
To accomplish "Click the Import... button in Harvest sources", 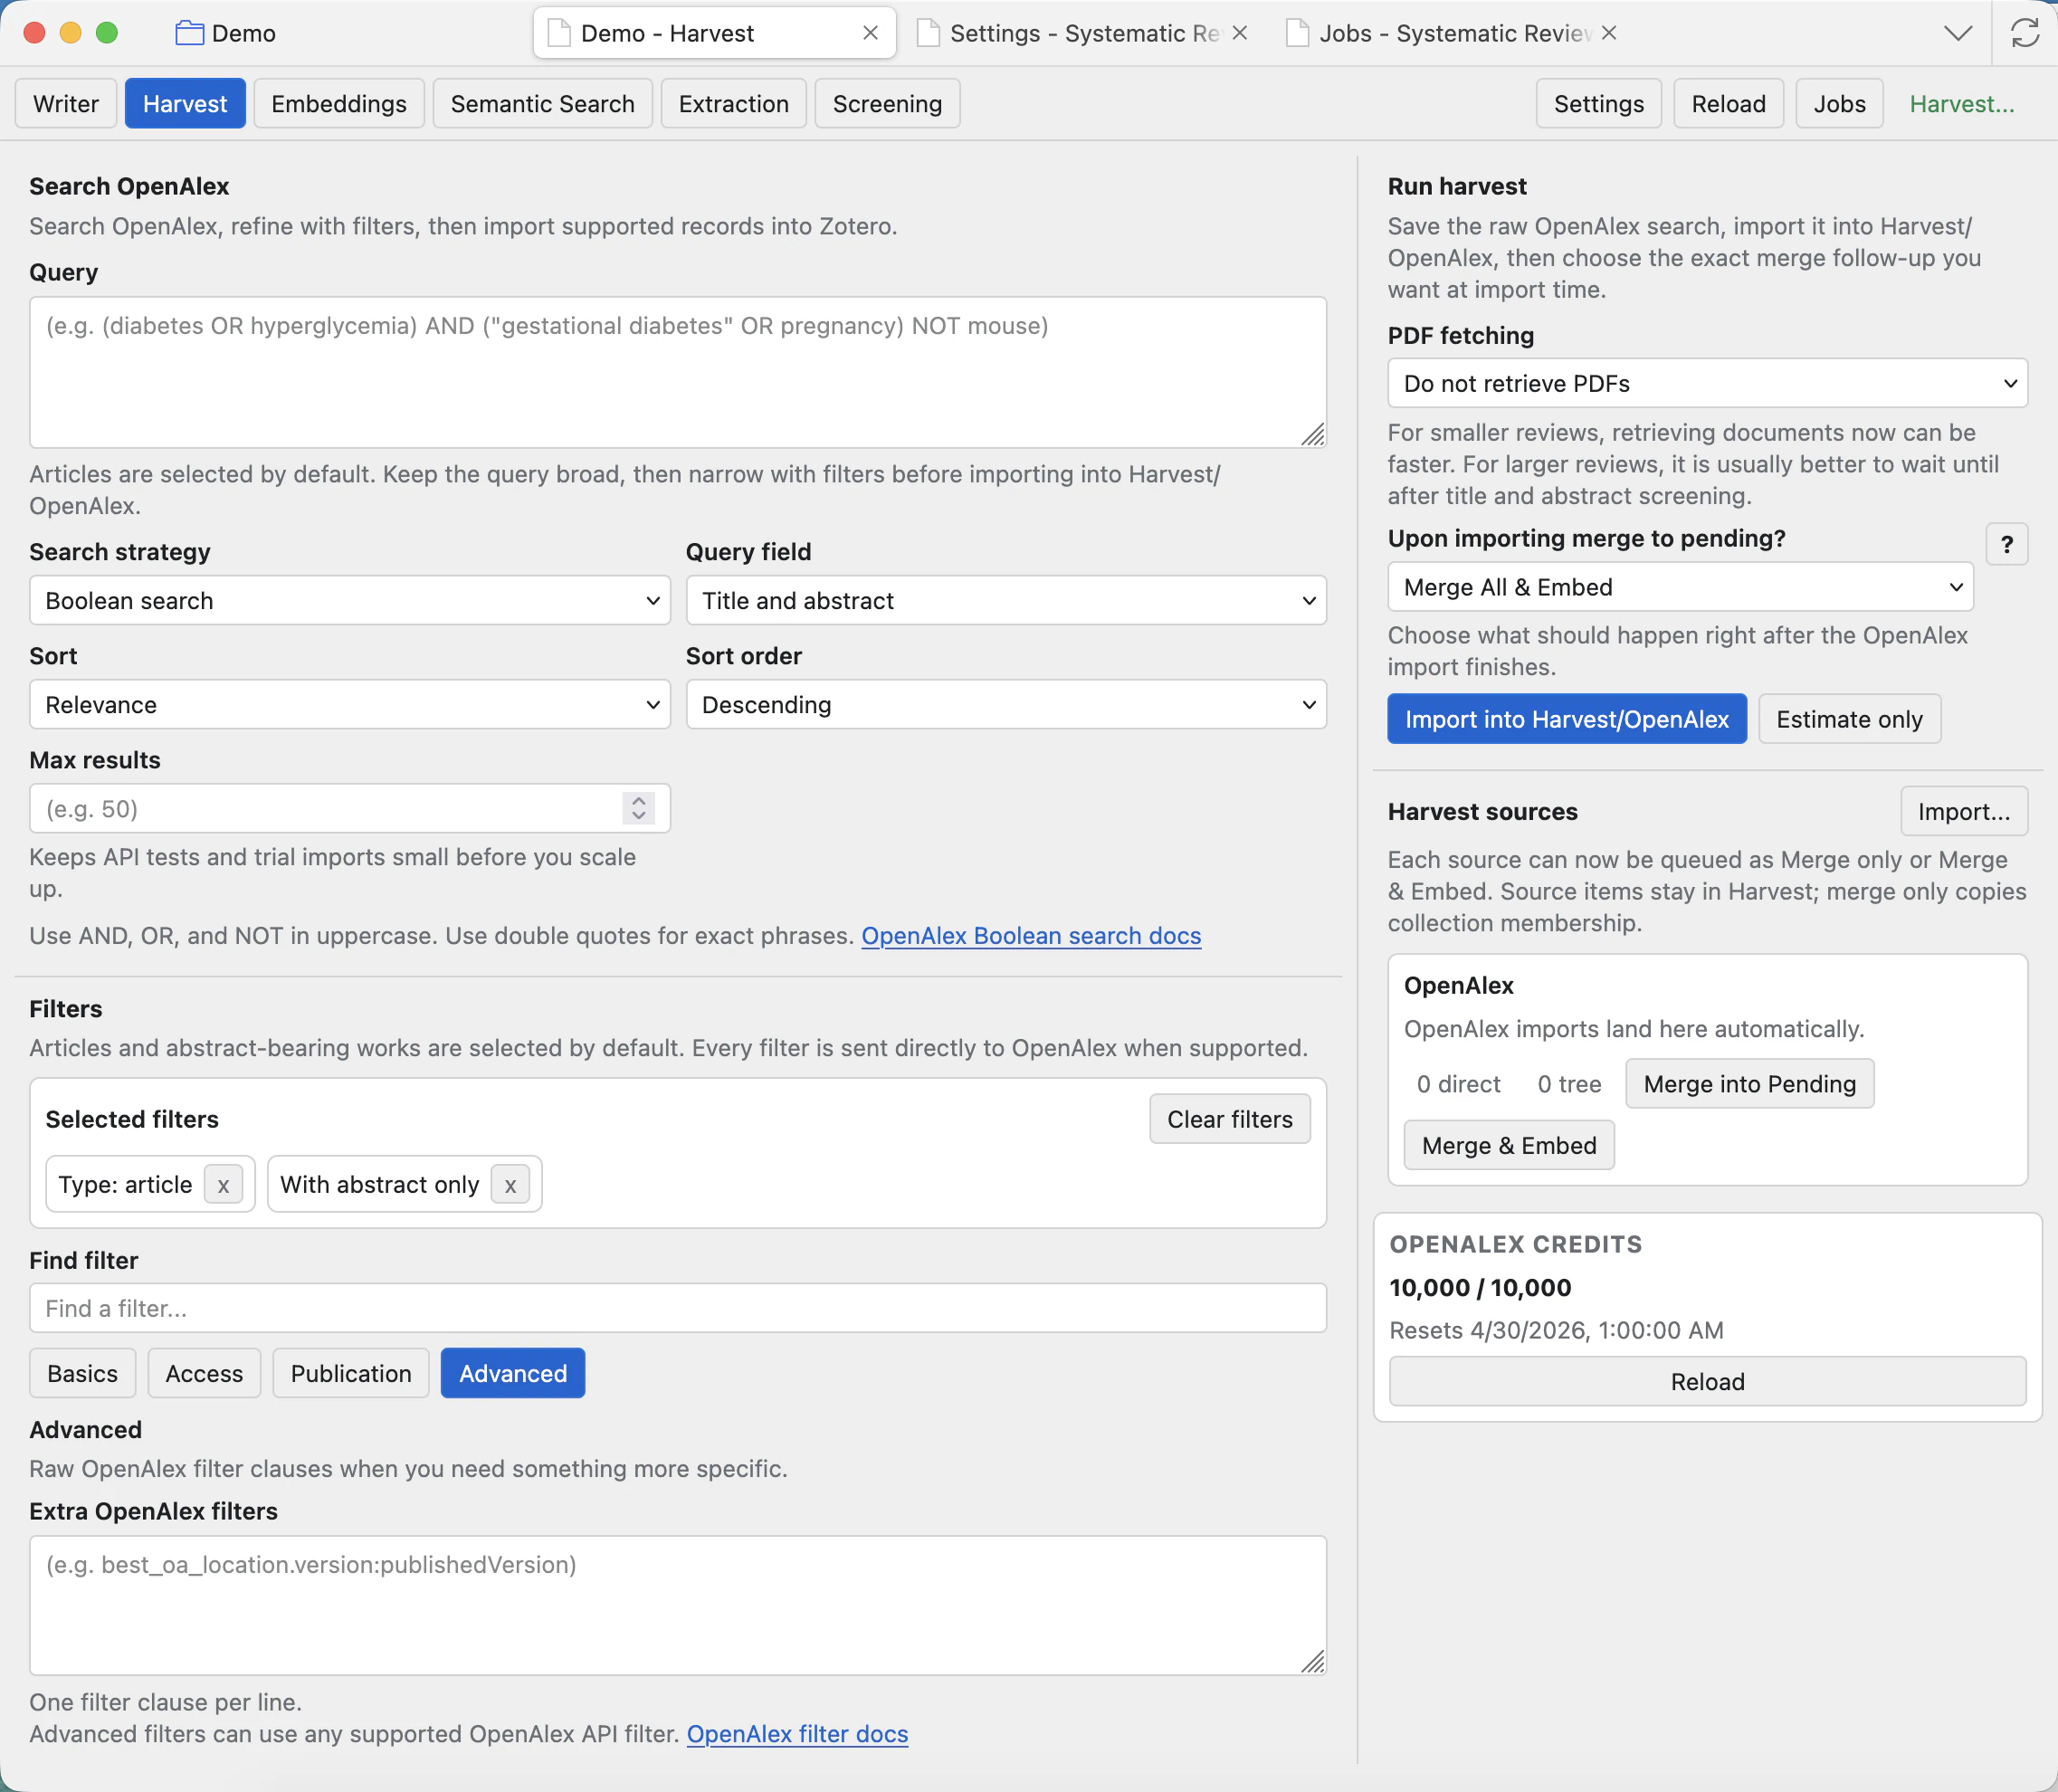I will (1964, 811).
